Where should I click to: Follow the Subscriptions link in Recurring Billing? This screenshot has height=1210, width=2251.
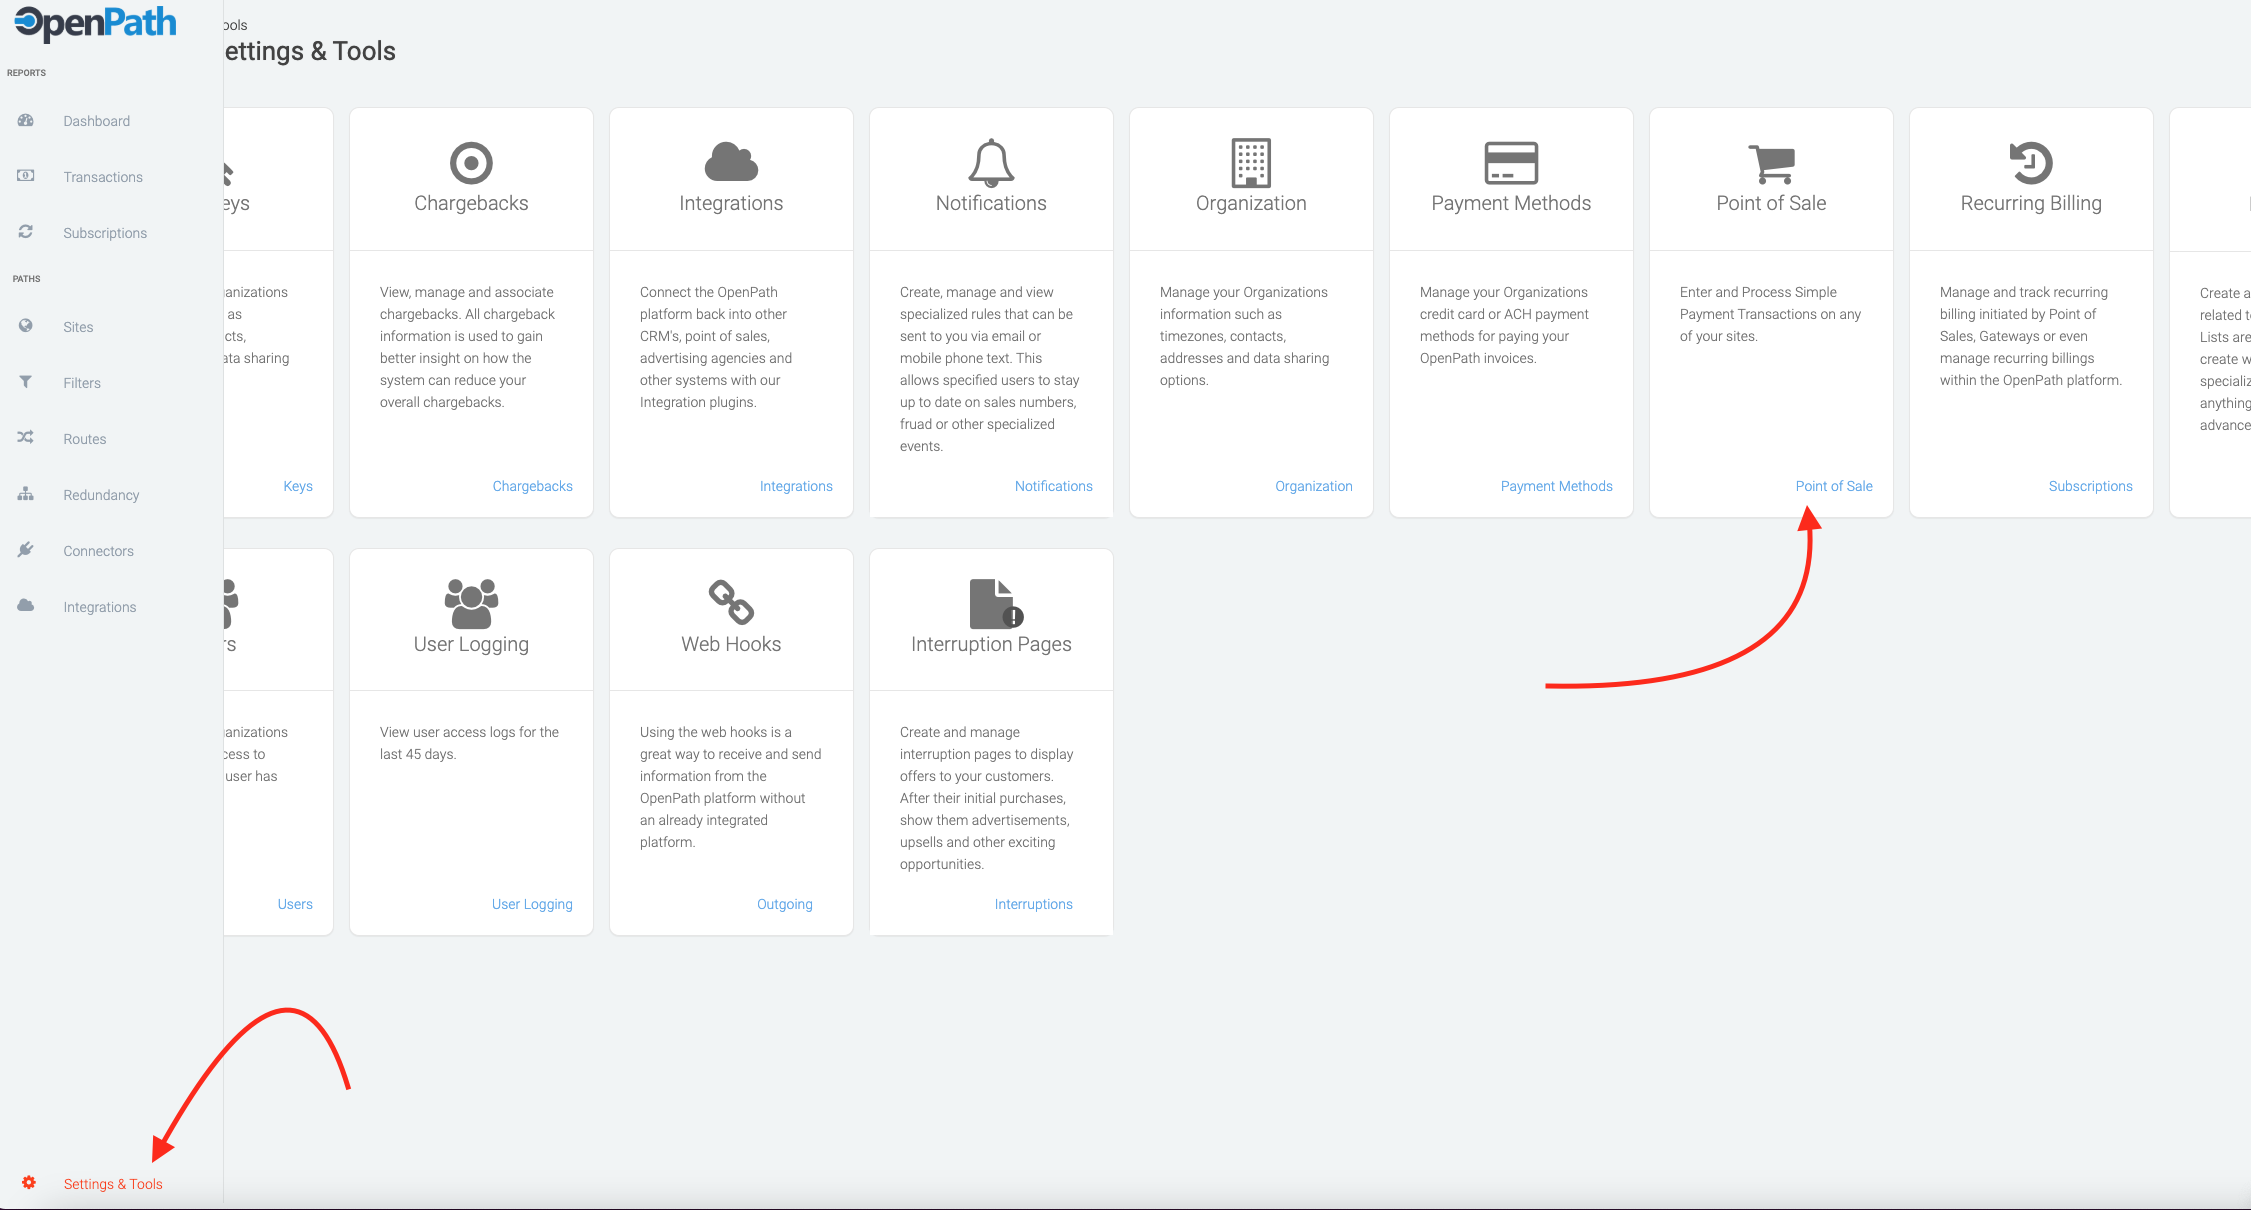pyautogui.click(x=2090, y=486)
